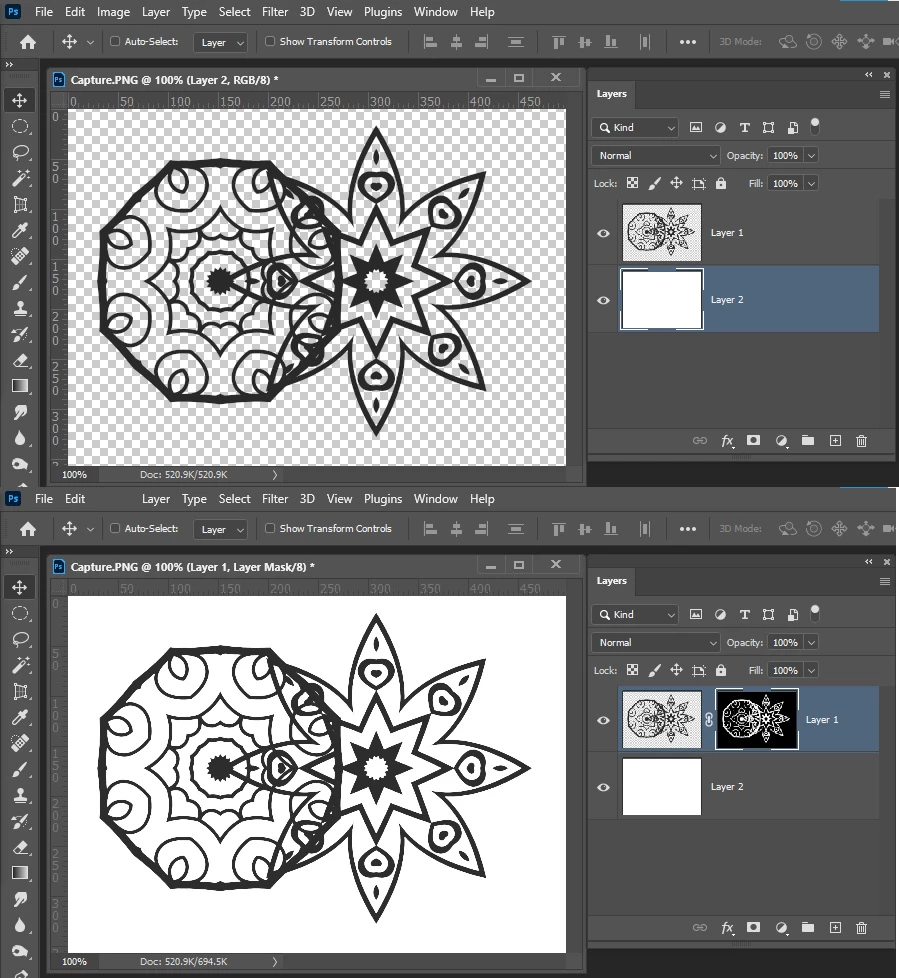Toggle Auto-Select checkbox in top options bar
The width and height of the screenshot is (899, 978).
[115, 41]
